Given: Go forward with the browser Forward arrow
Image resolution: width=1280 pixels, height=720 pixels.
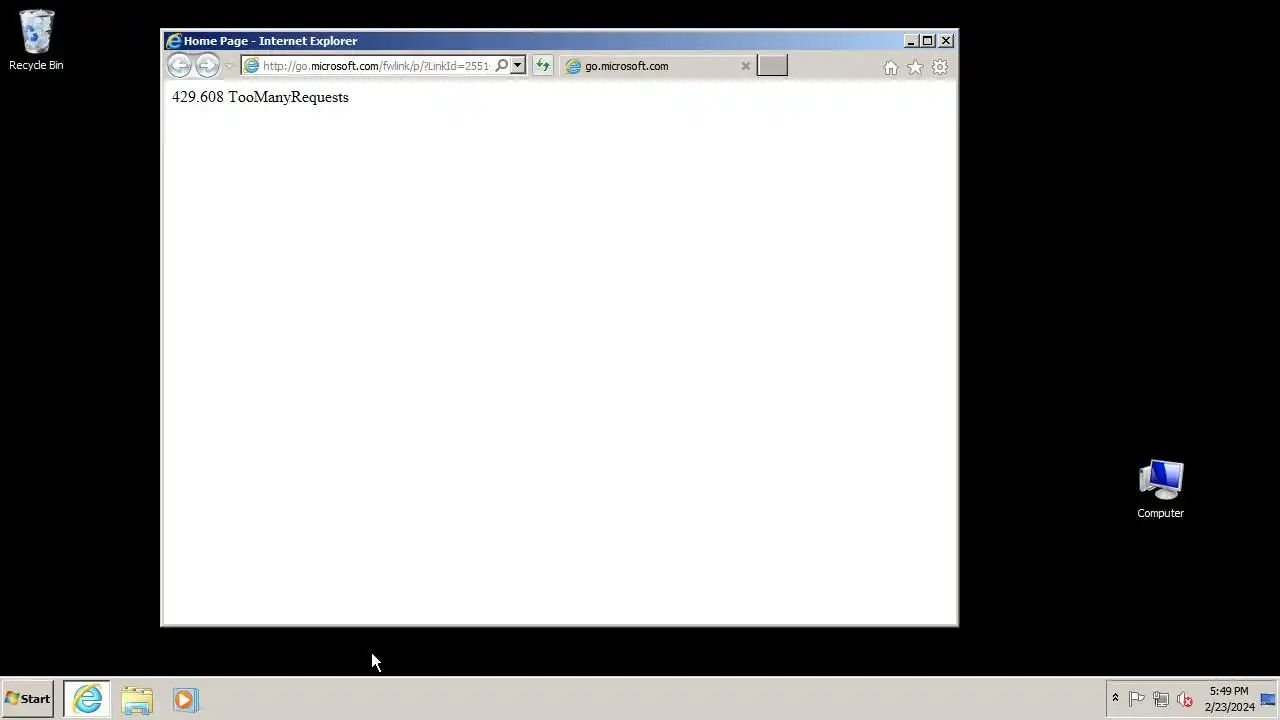Looking at the screenshot, I should (x=207, y=66).
